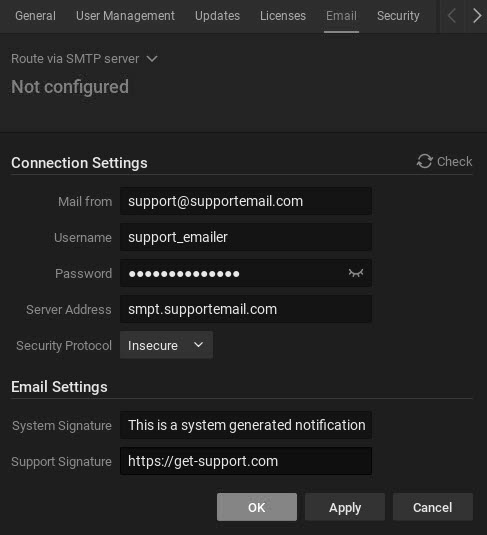This screenshot has width=487, height=535.
Task: Open the General tab
Action: (x=35, y=16)
